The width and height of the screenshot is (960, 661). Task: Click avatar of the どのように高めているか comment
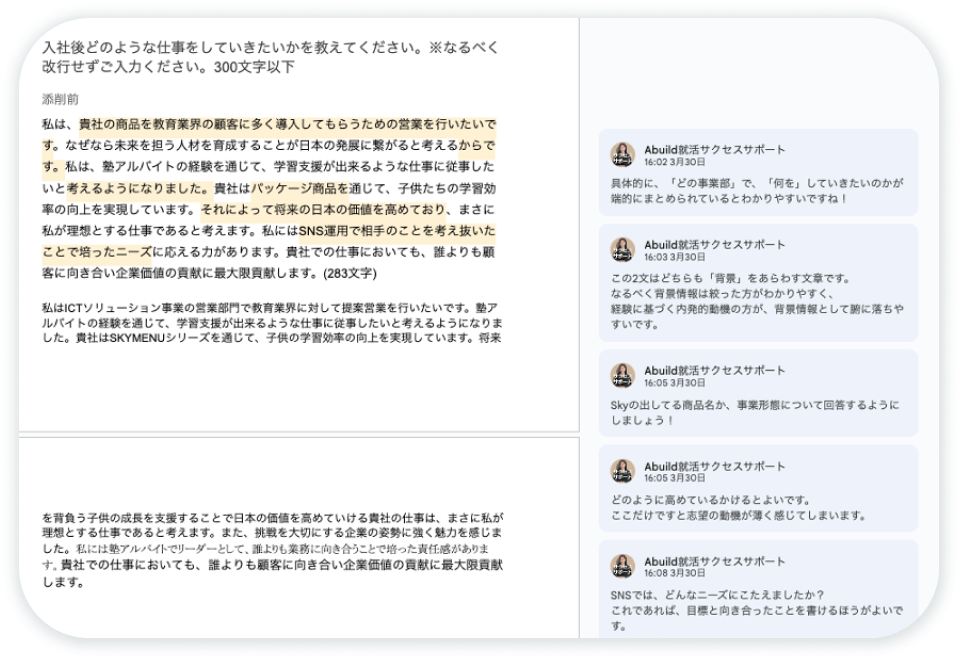623,471
